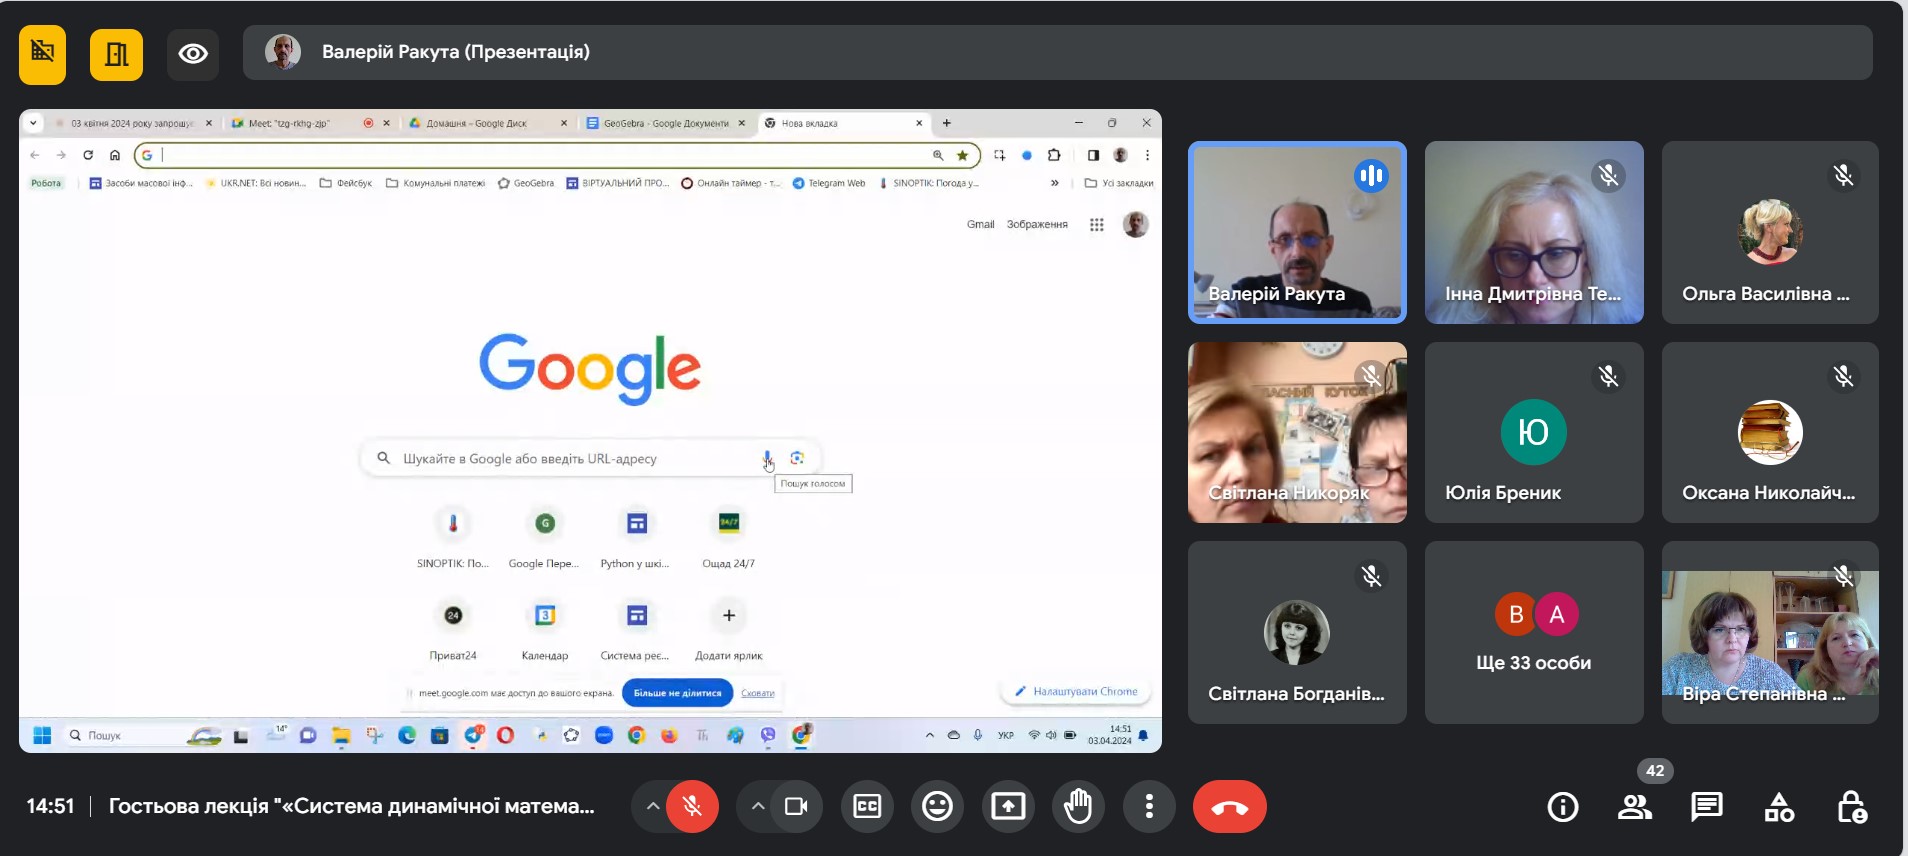Click the muted mic icon on Ольга Василівна's tile

pos(1843,176)
